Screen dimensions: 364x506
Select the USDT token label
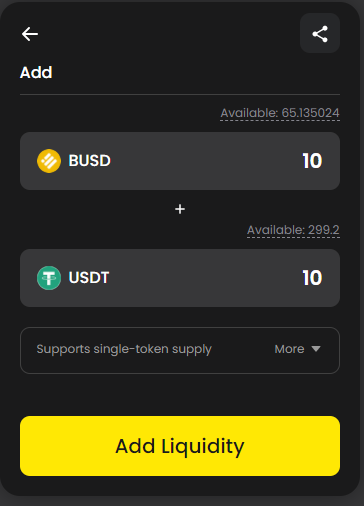(x=89, y=278)
